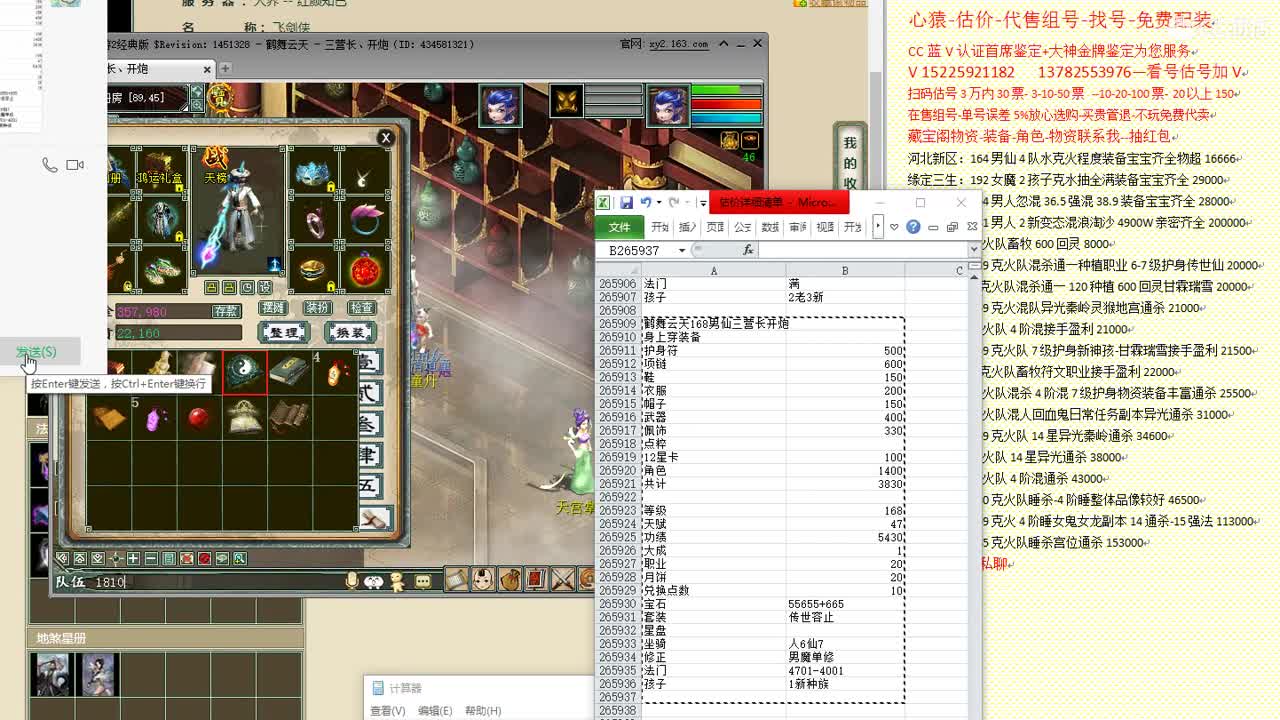Open Customize Quick Access Toolbar dropdown
Screen dimensions: 1280x720
[x=703, y=203]
